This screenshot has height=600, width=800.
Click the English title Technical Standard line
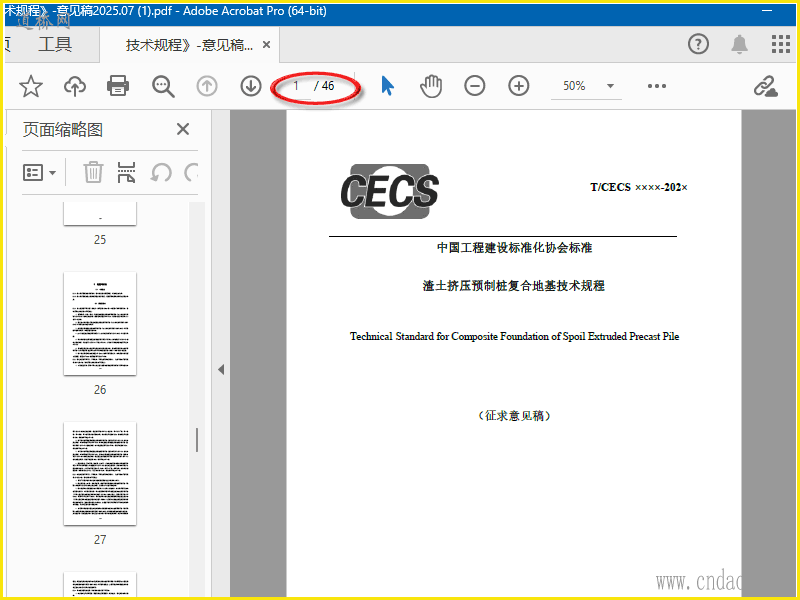coord(514,336)
